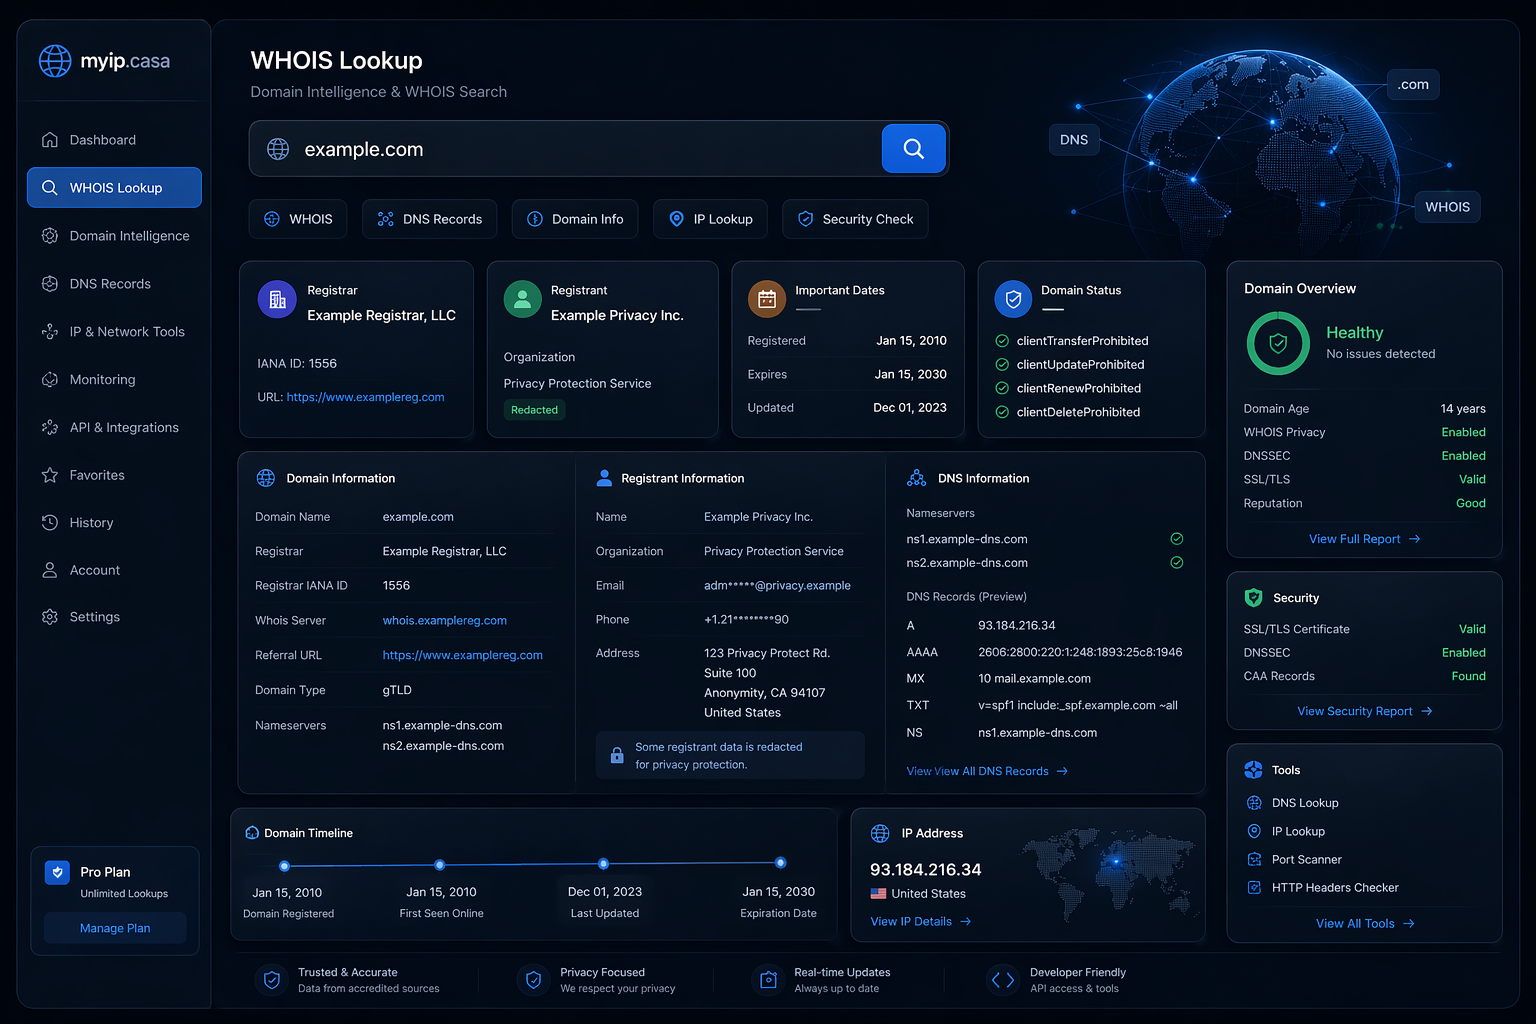The height and width of the screenshot is (1024, 1536).
Task: Open Favorites from the sidebar
Action: point(96,475)
